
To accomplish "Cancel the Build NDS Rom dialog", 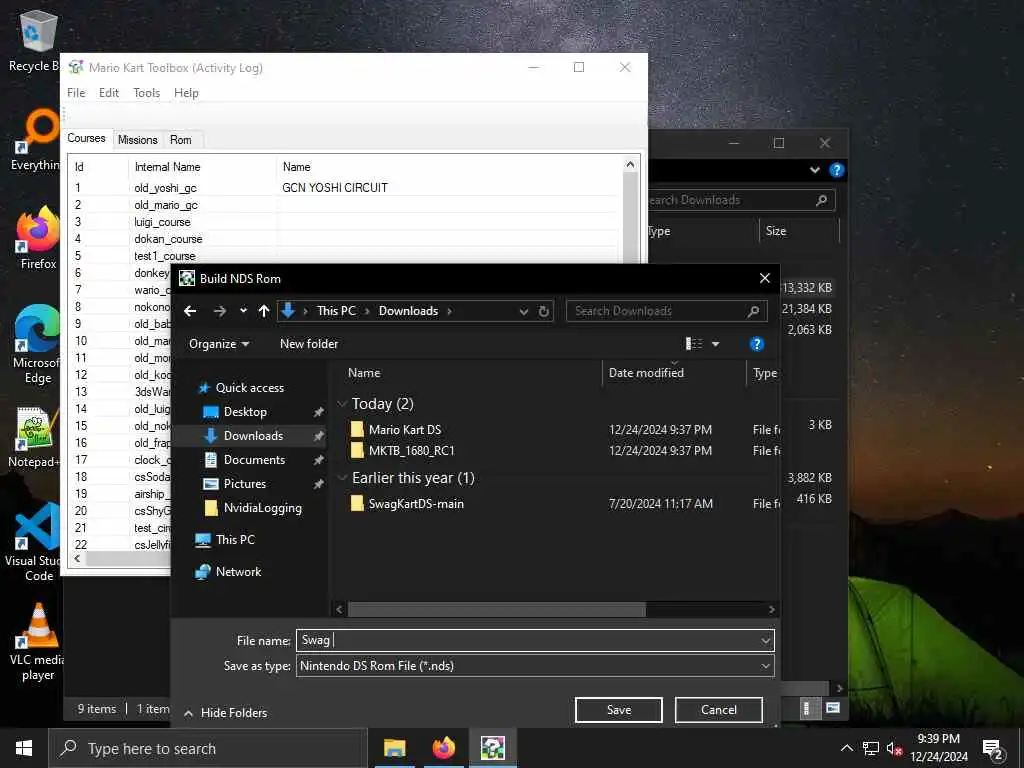I will (718, 710).
